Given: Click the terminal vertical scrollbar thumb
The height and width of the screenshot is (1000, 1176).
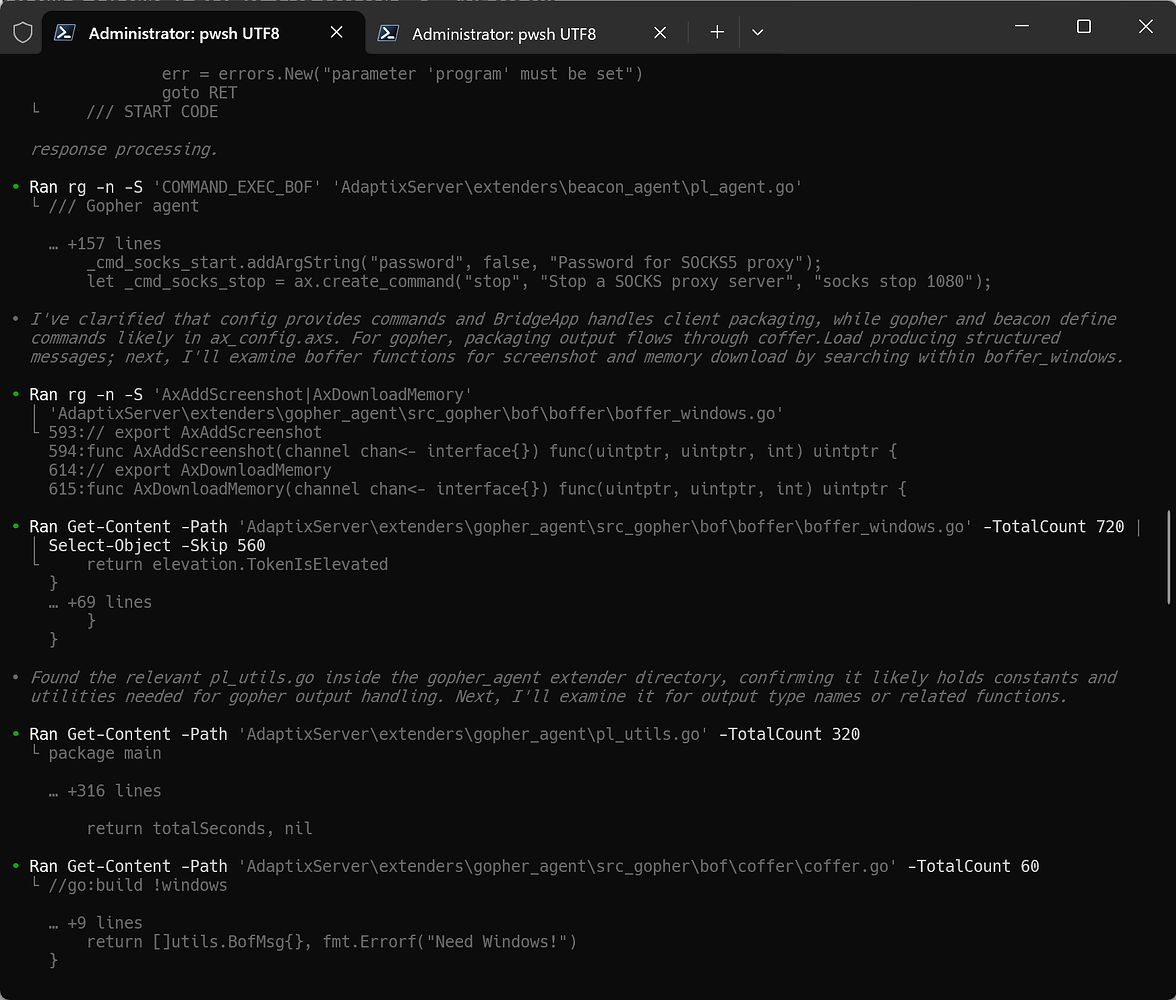Looking at the screenshot, I should pyautogui.click(x=1168, y=557).
